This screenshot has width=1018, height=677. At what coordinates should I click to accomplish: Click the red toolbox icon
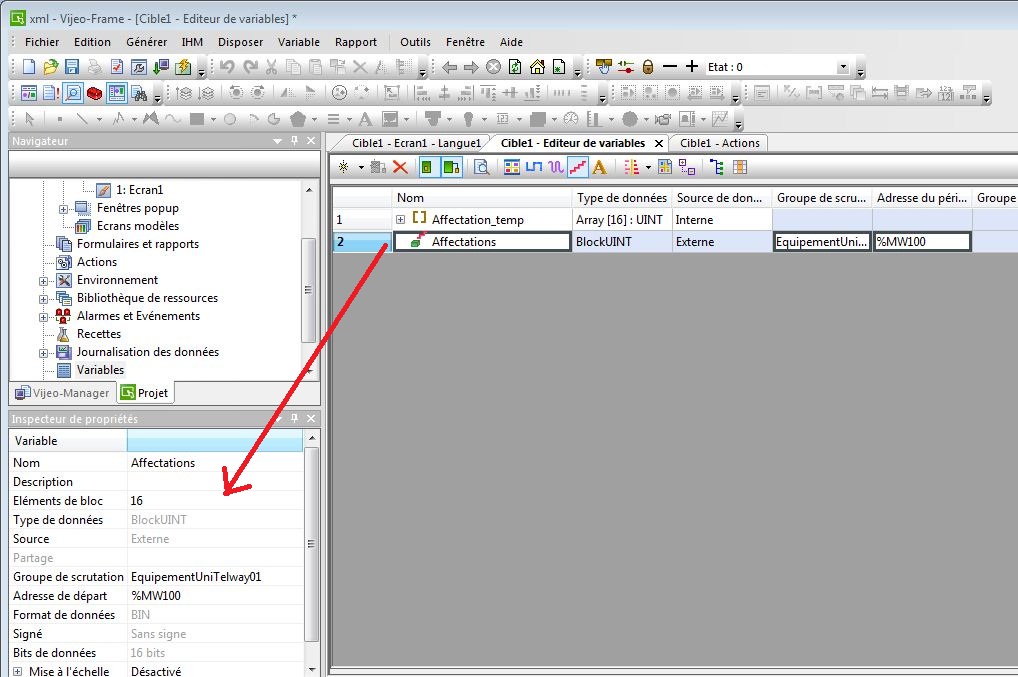(94, 93)
